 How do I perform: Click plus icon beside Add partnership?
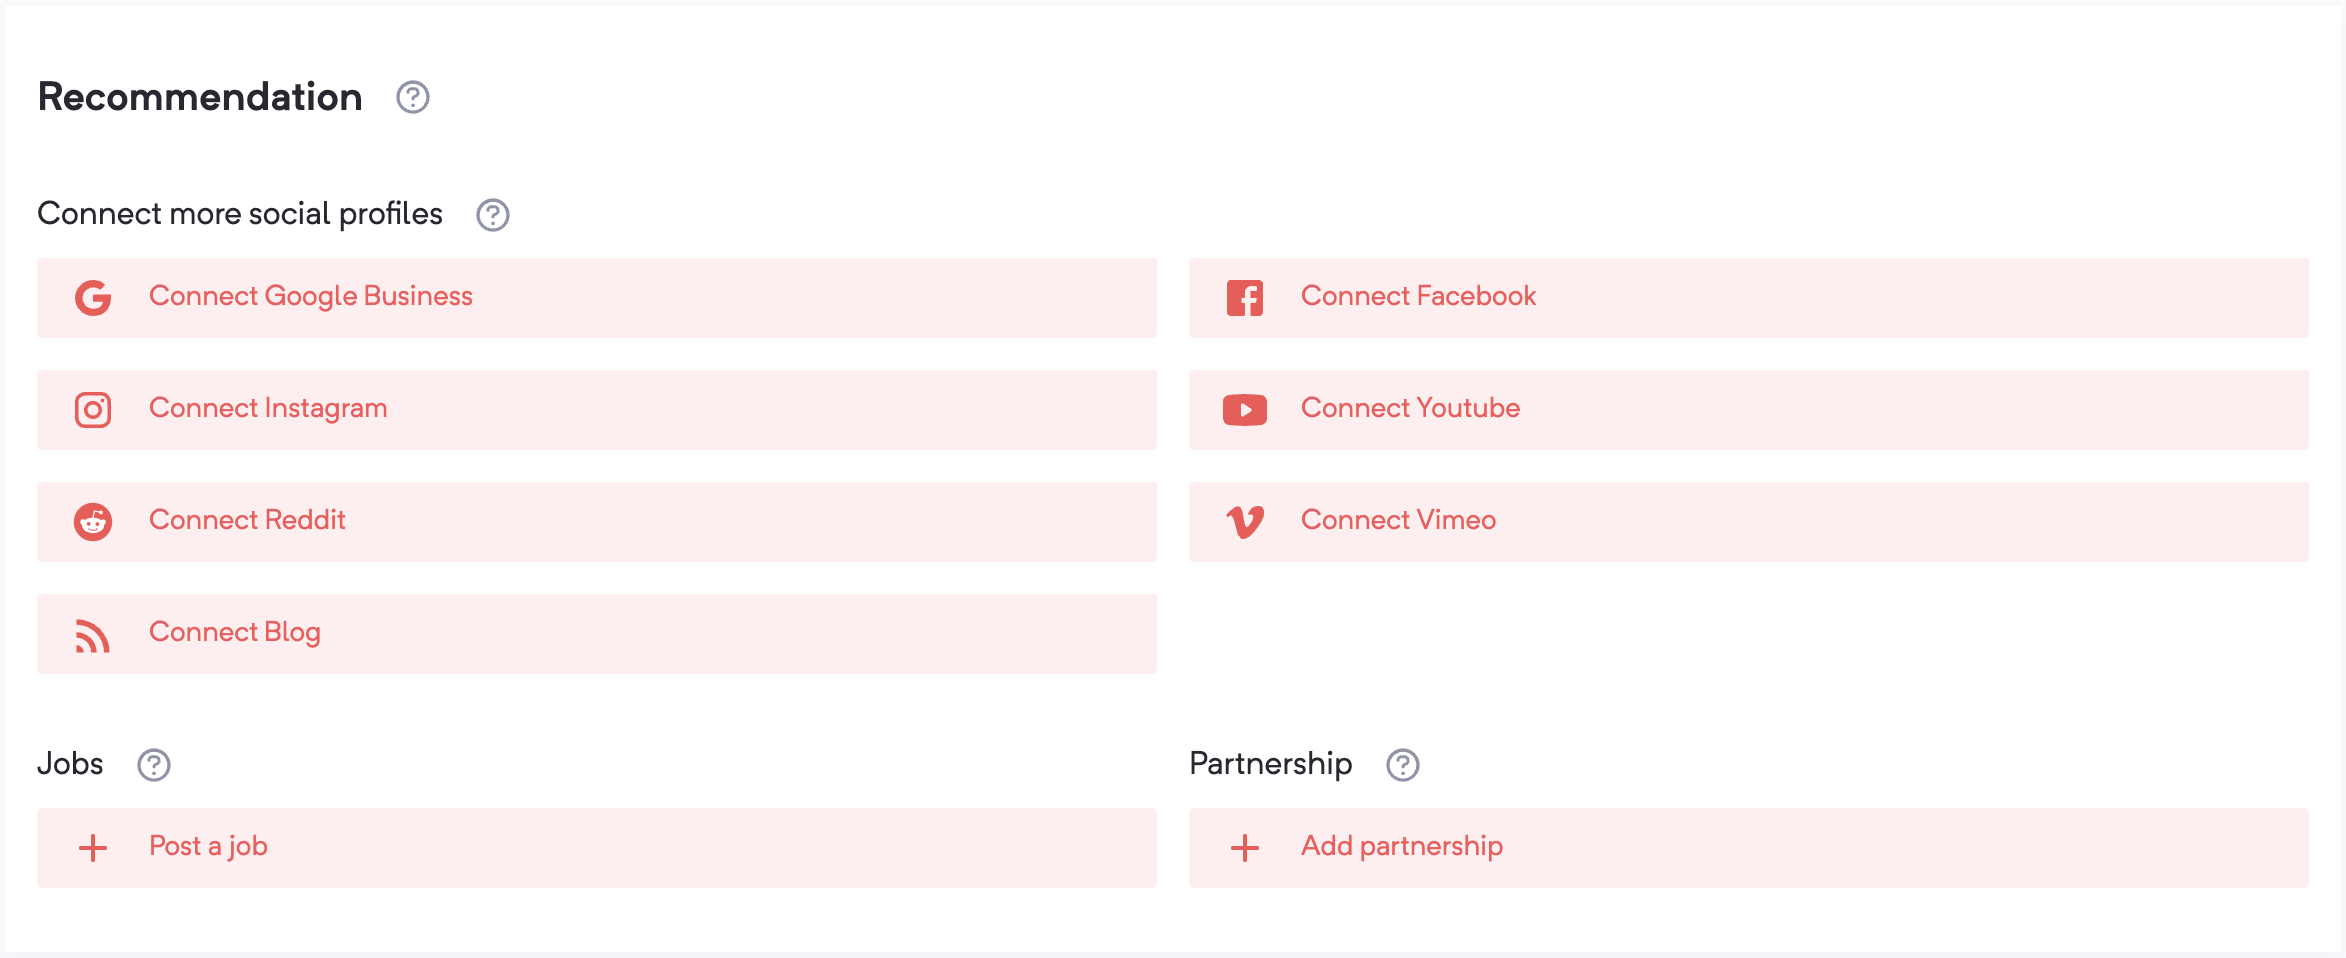coord(1245,848)
